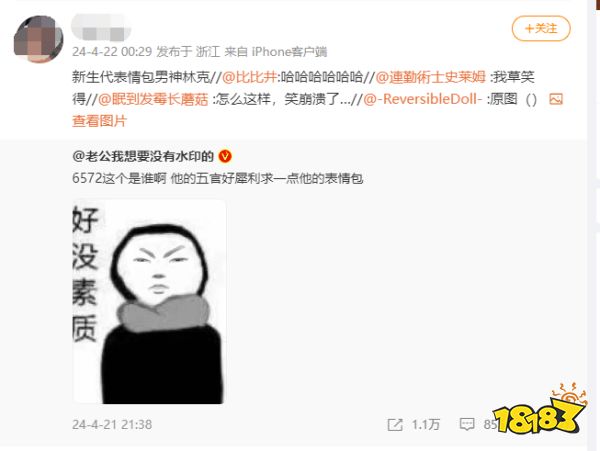The height and width of the screenshot is (451, 600).
Task: Open the poster's blurred profile avatar
Action: (39, 39)
